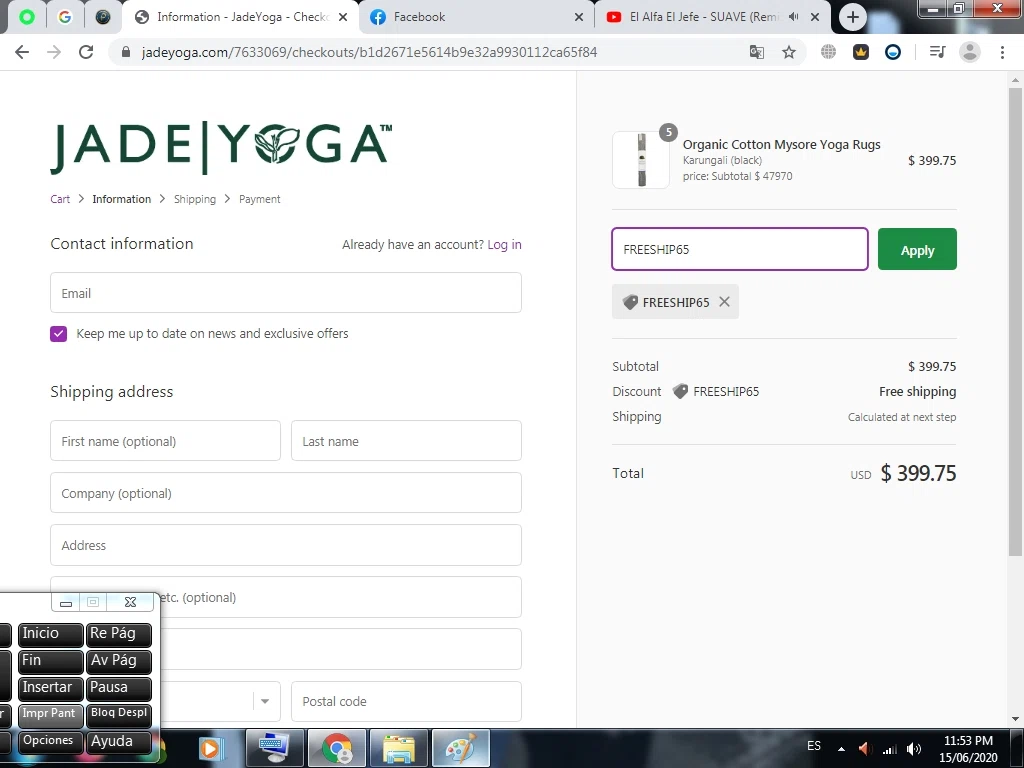Screen dimensions: 1024x768
Task: Open the crown extension icon
Action: tap(861, 52)
